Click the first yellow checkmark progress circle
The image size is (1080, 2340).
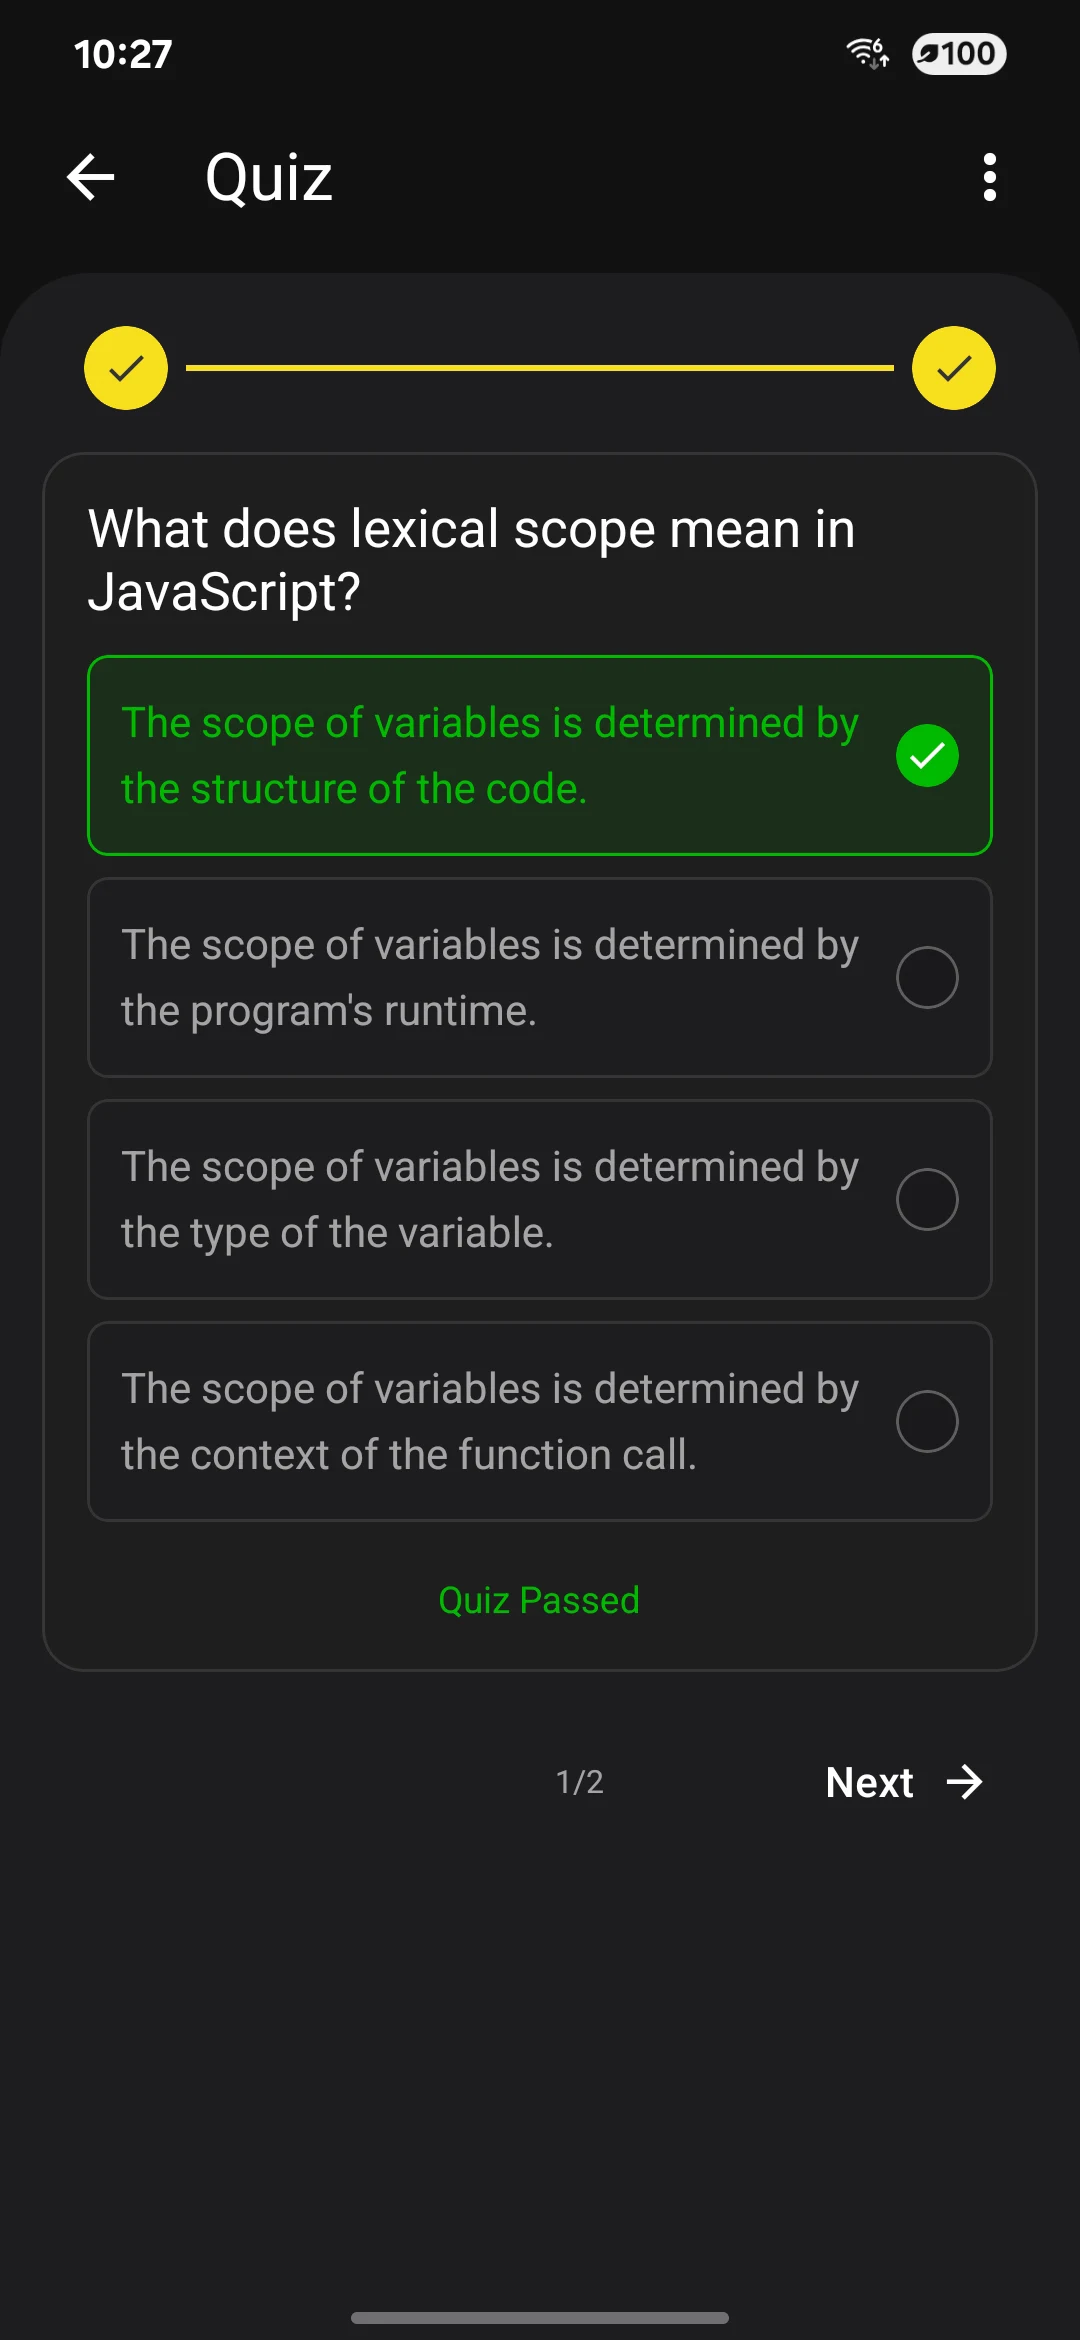125,368
